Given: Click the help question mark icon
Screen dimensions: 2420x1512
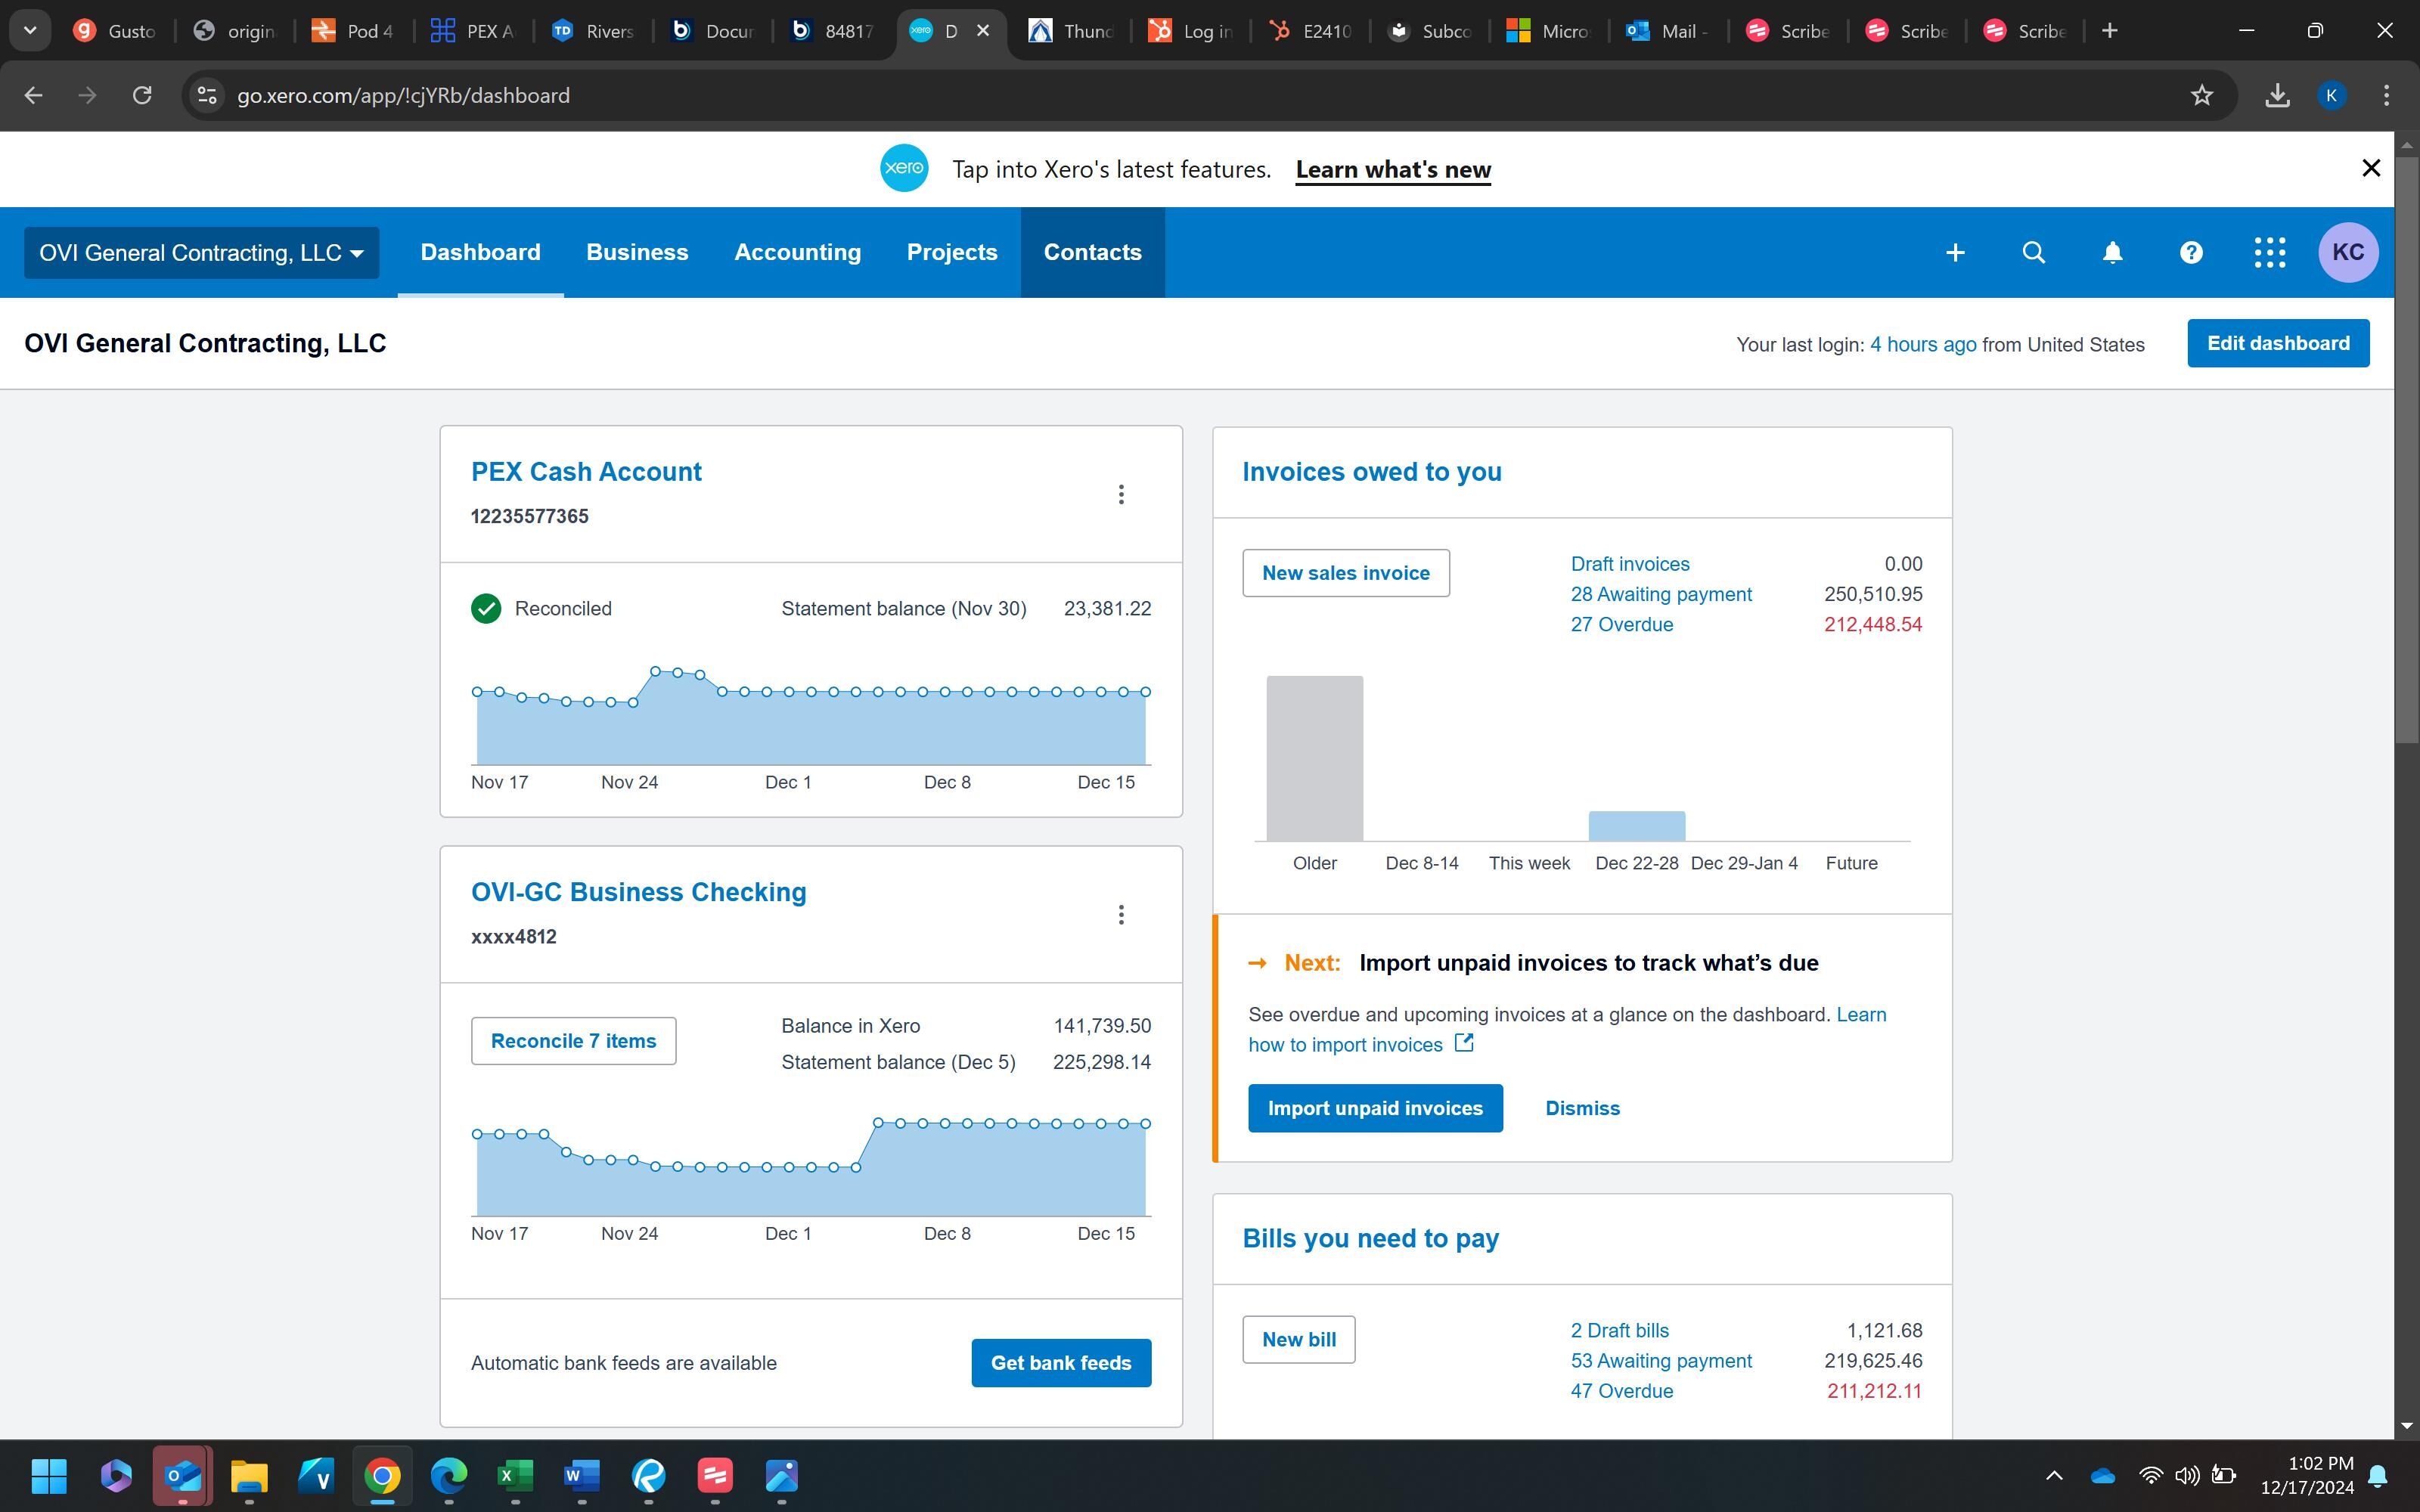Looking at the screenshot, I should pos(2191,253).
